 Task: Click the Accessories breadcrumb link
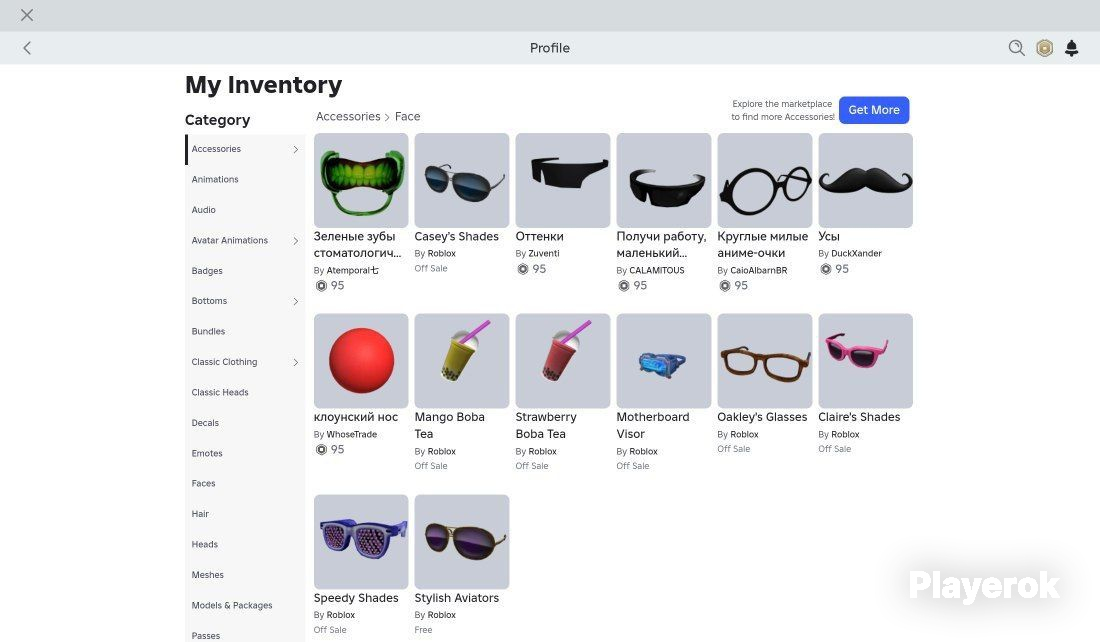coord(348,116)
